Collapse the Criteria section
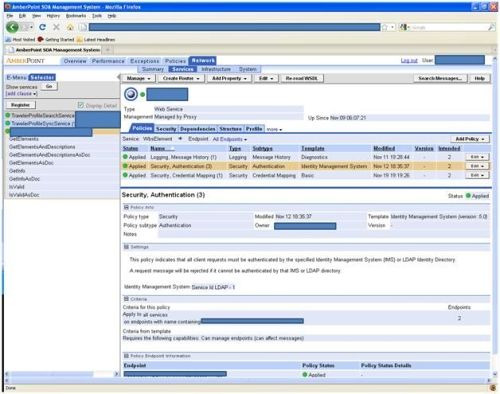This screenshot has width=500, height=394. 126,299
